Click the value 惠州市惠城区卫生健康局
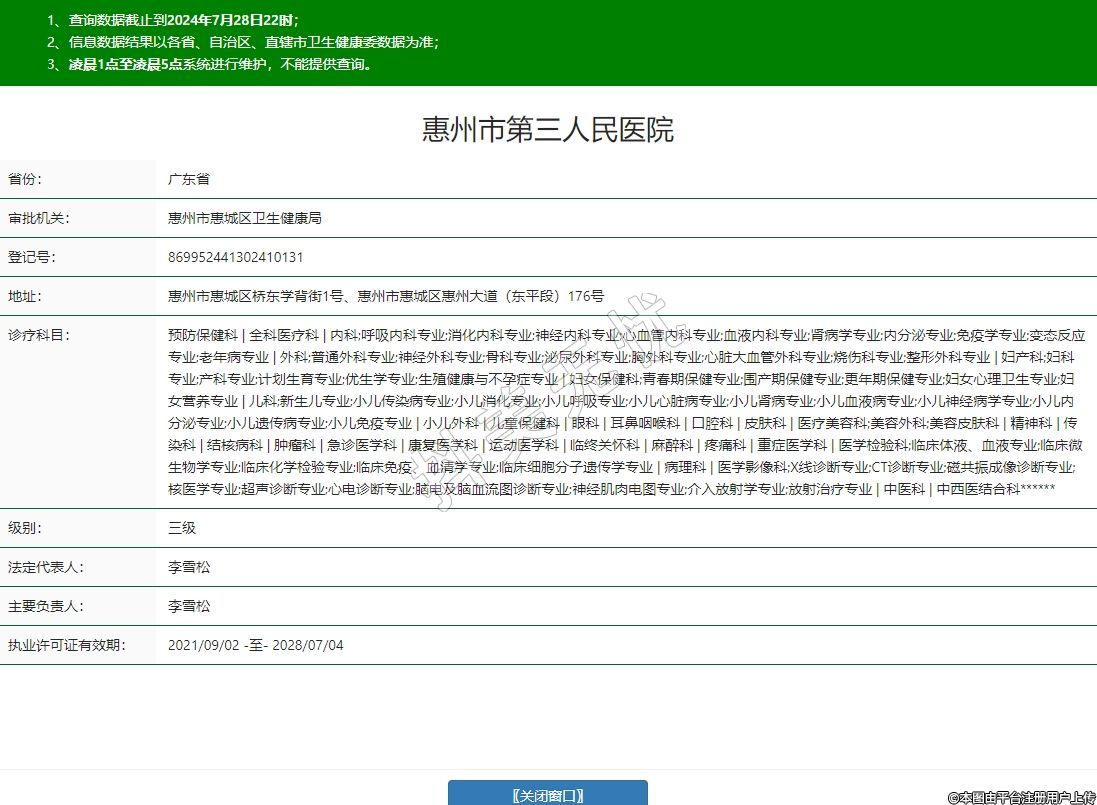1097x805 pixels. click(245, 218)
